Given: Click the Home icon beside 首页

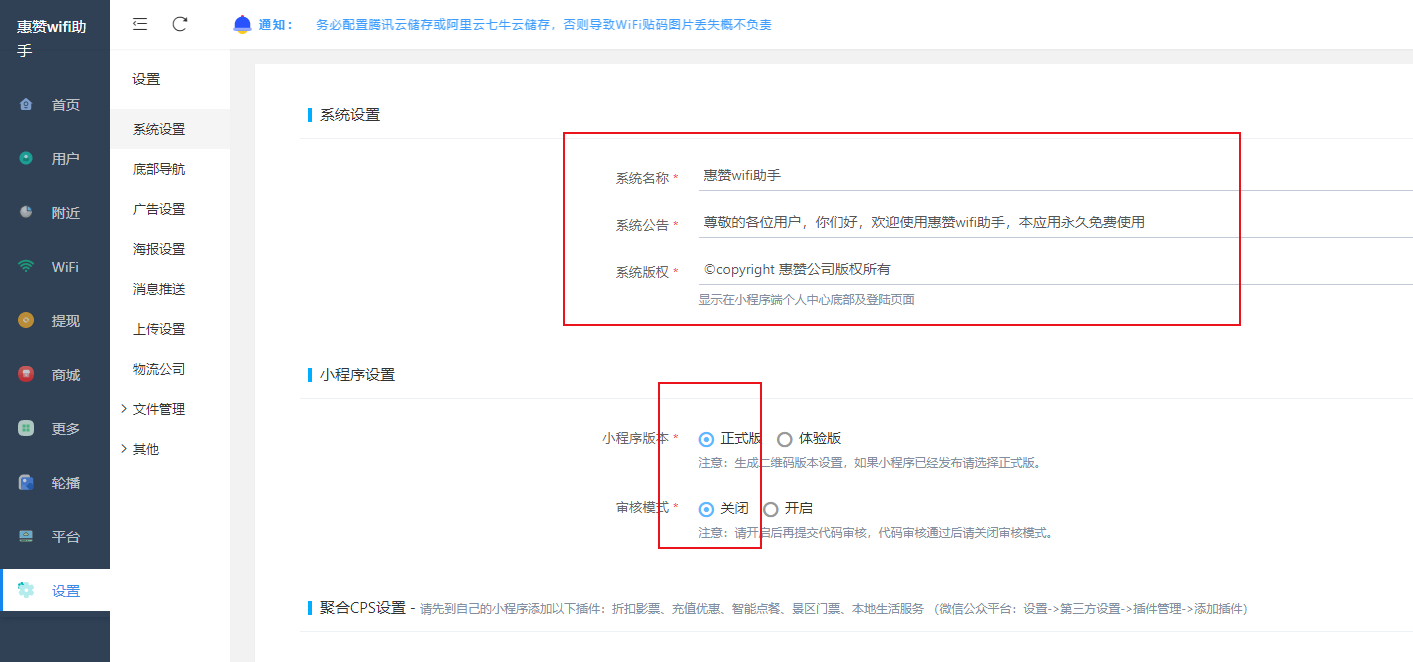Looking at the screenshot, I should (x=26, y=104).
